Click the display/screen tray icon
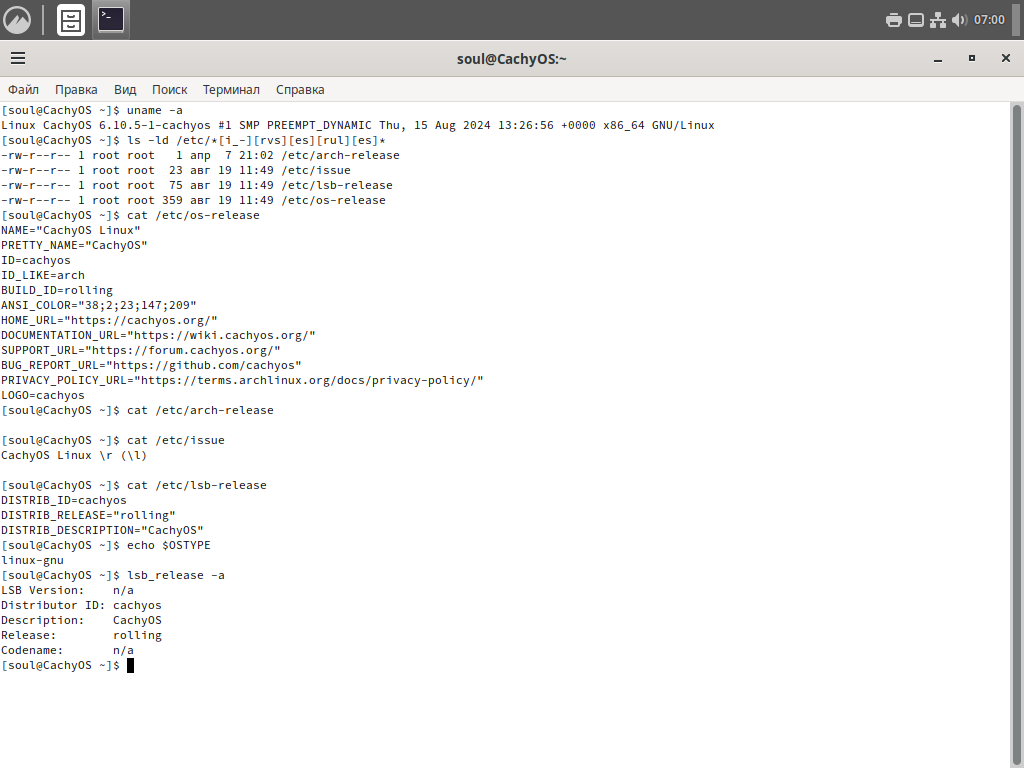The height and width of the screenshot is (768, 1024). point(916,20)
